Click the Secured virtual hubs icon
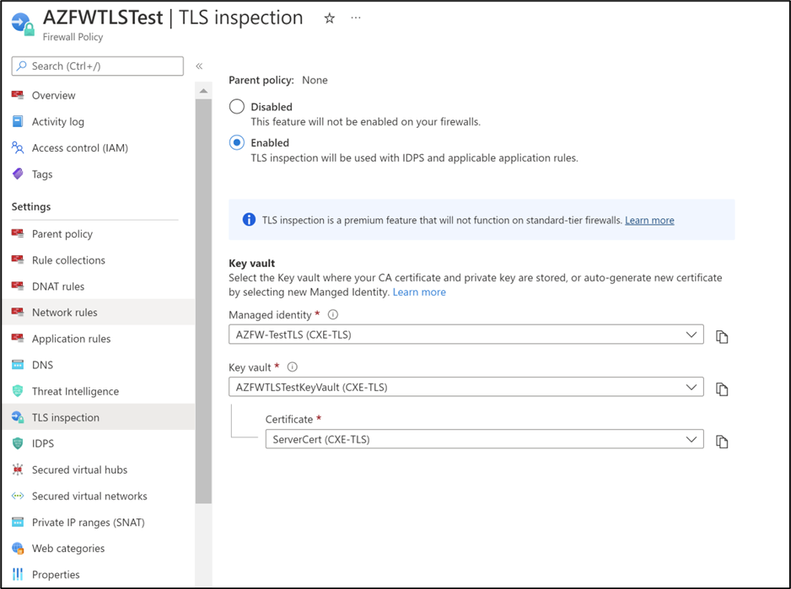Screen dimensions: 791x589 pyautogui.click(x=18, y=469)
